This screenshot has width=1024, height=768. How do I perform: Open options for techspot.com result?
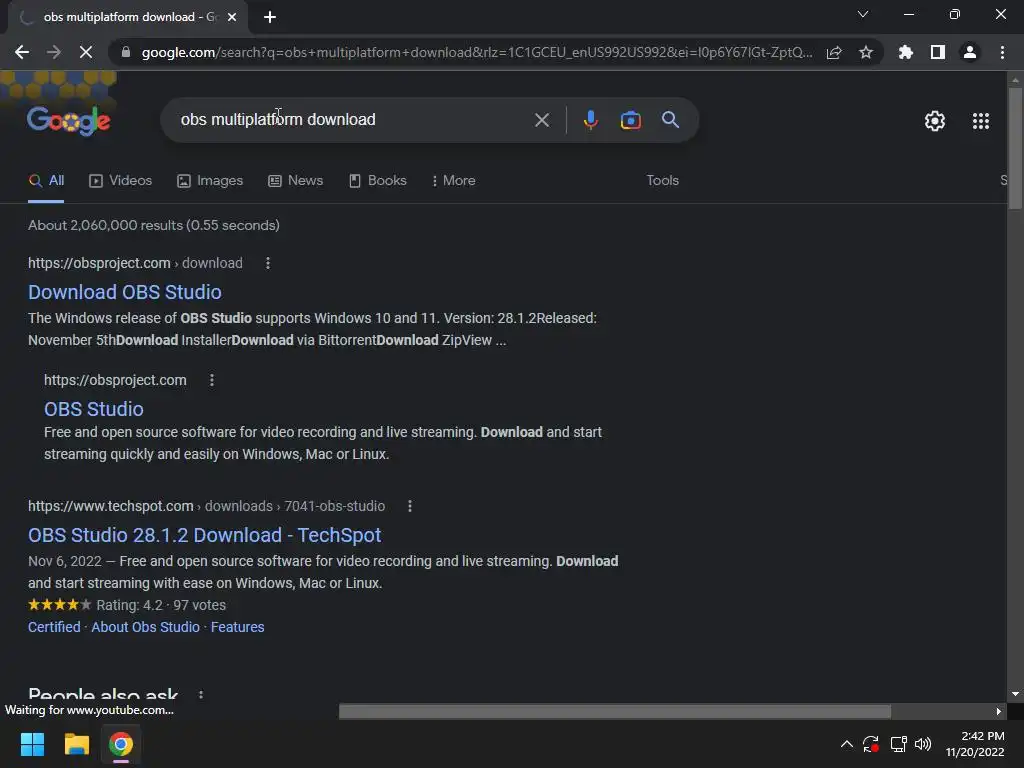click(410, 506)
